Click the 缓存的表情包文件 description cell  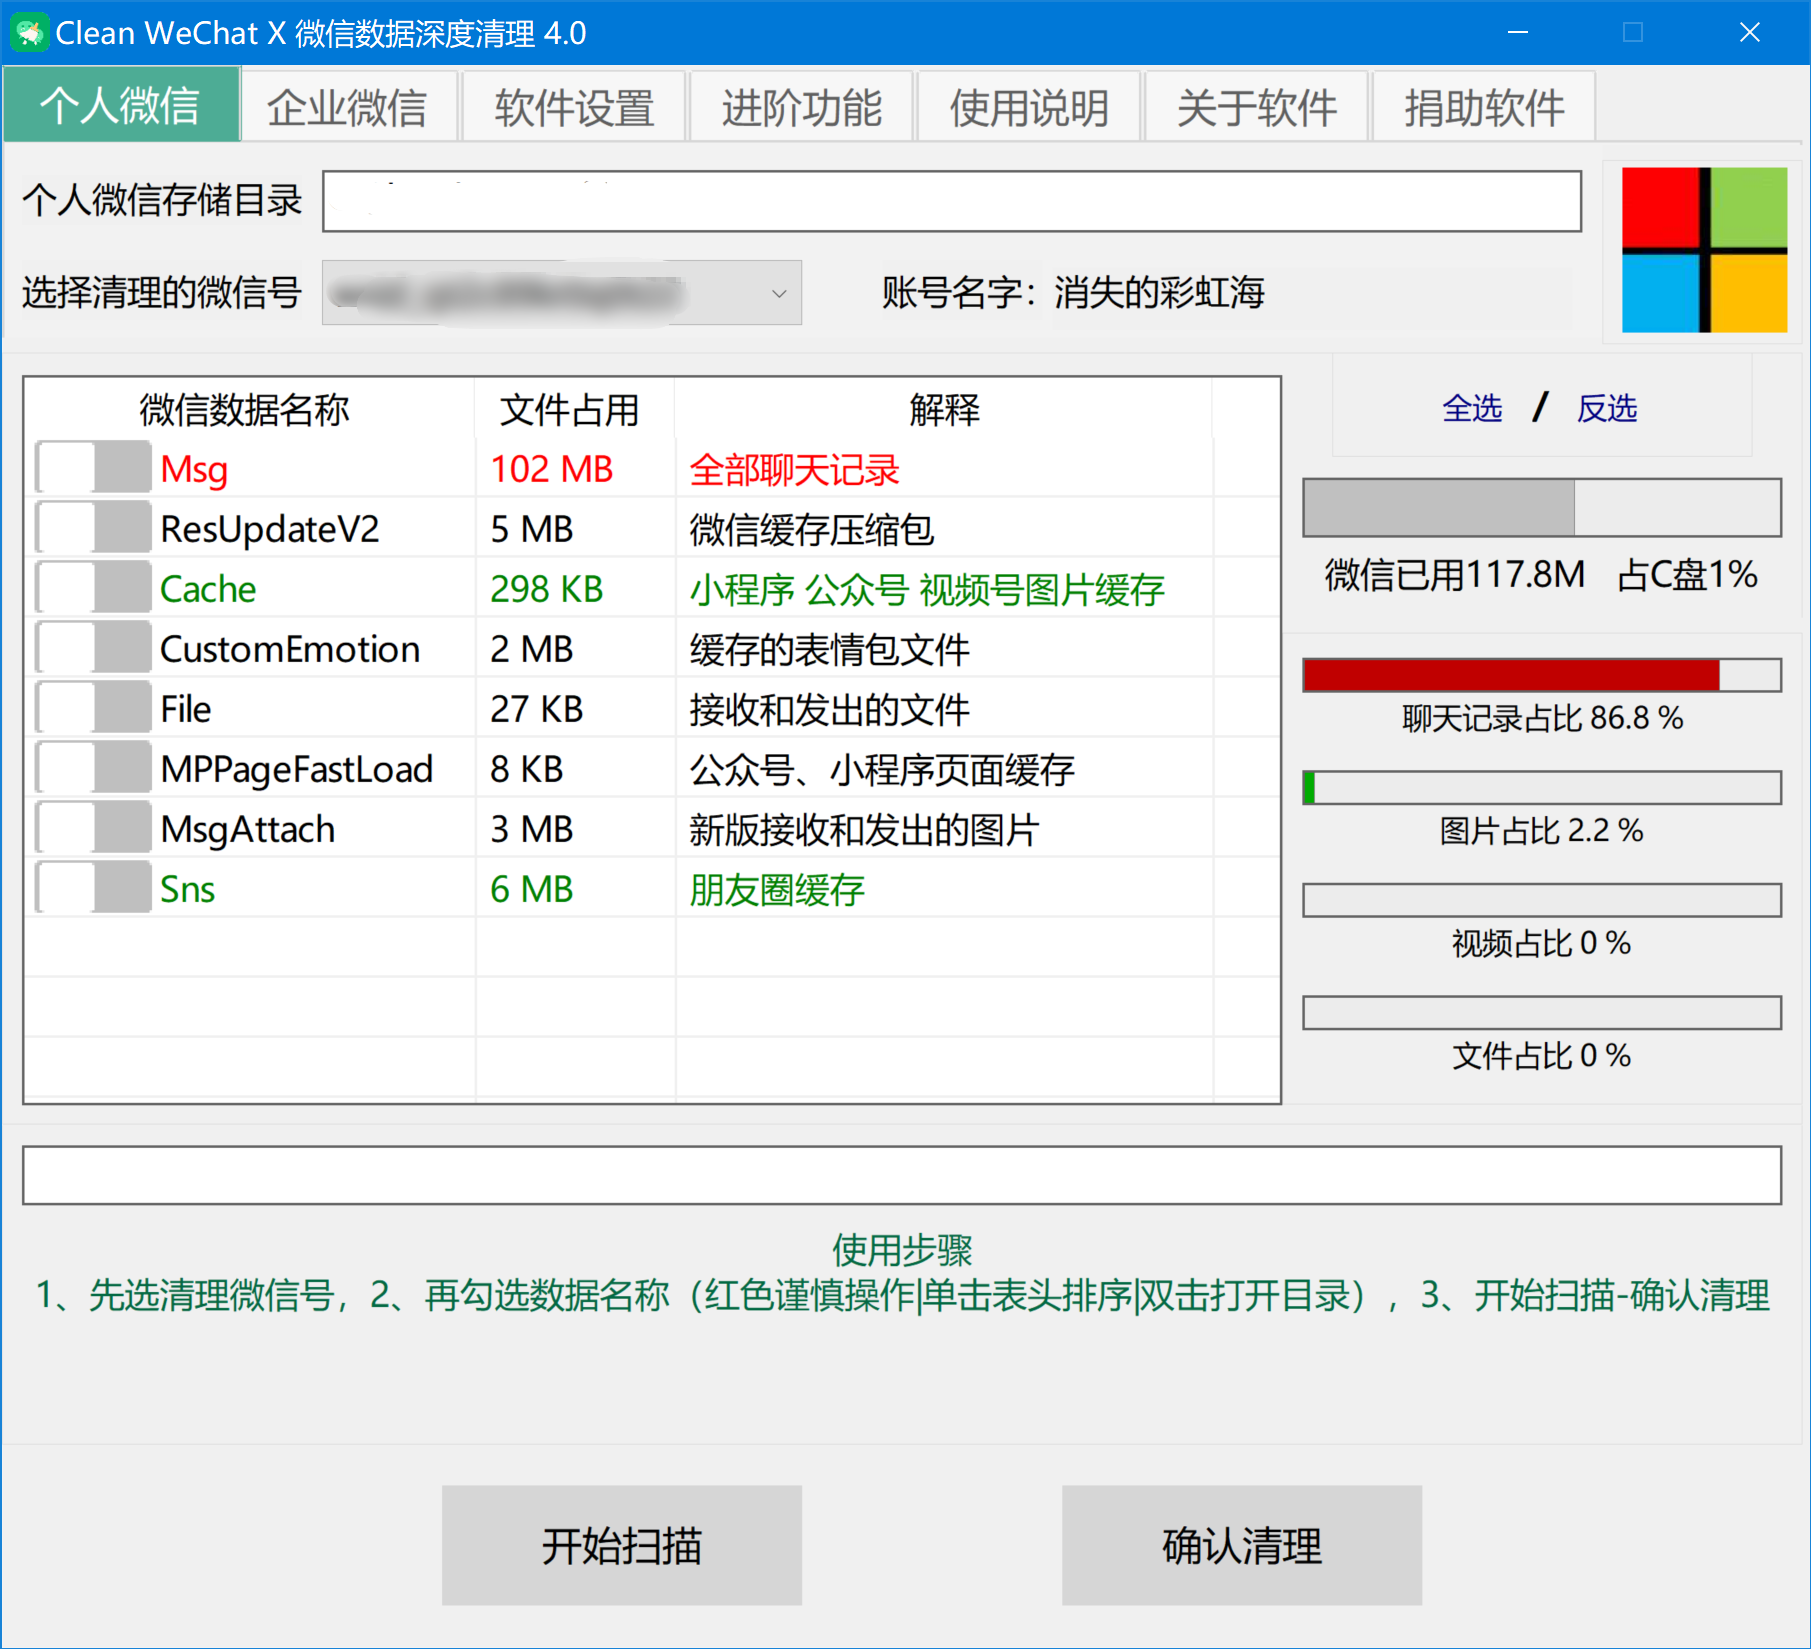click(x=830, y=649)
